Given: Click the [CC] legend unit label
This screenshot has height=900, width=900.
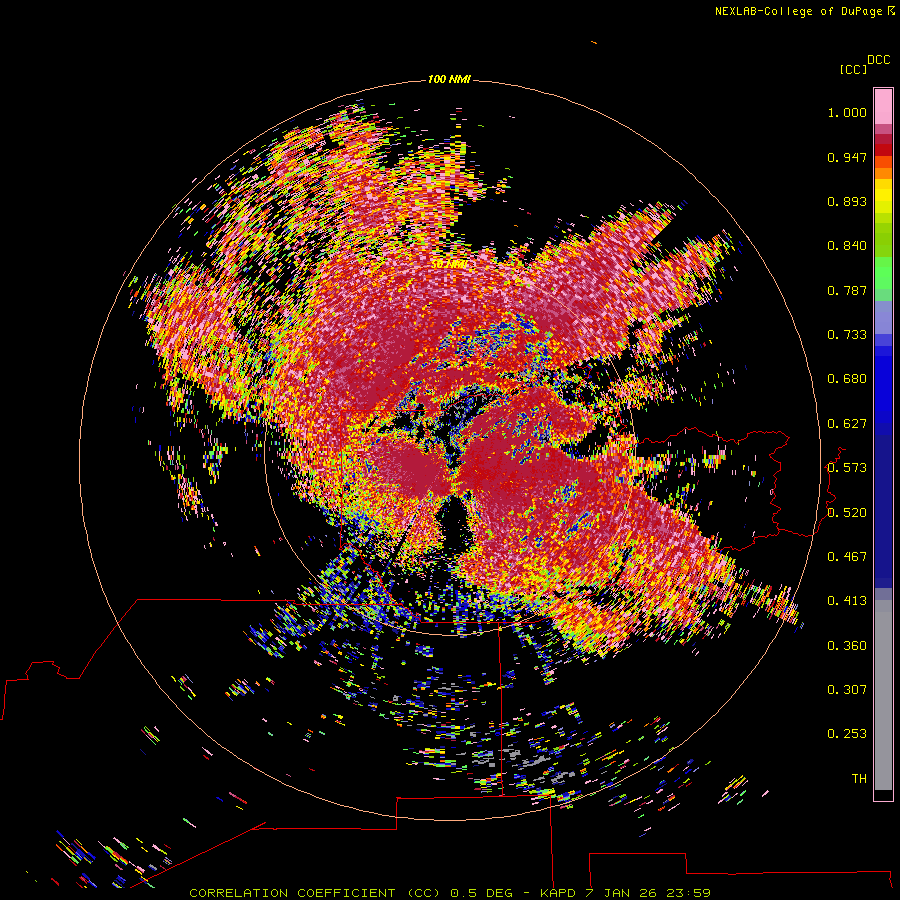Looking at the screenshot, I should (x=853, y=69).
